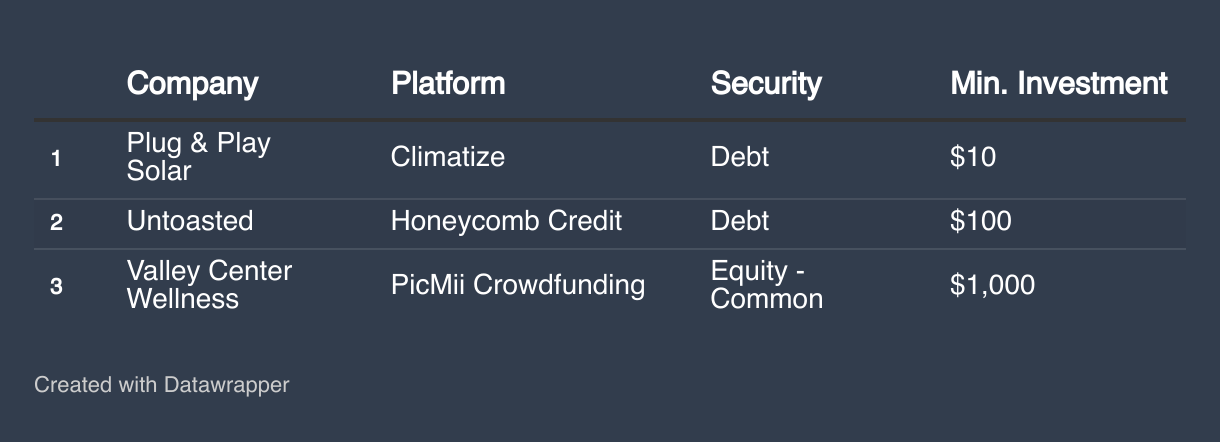Click row number 2
Image resolution: width=1220 pixels, height=442 pixels.
(x=56, y=222)
